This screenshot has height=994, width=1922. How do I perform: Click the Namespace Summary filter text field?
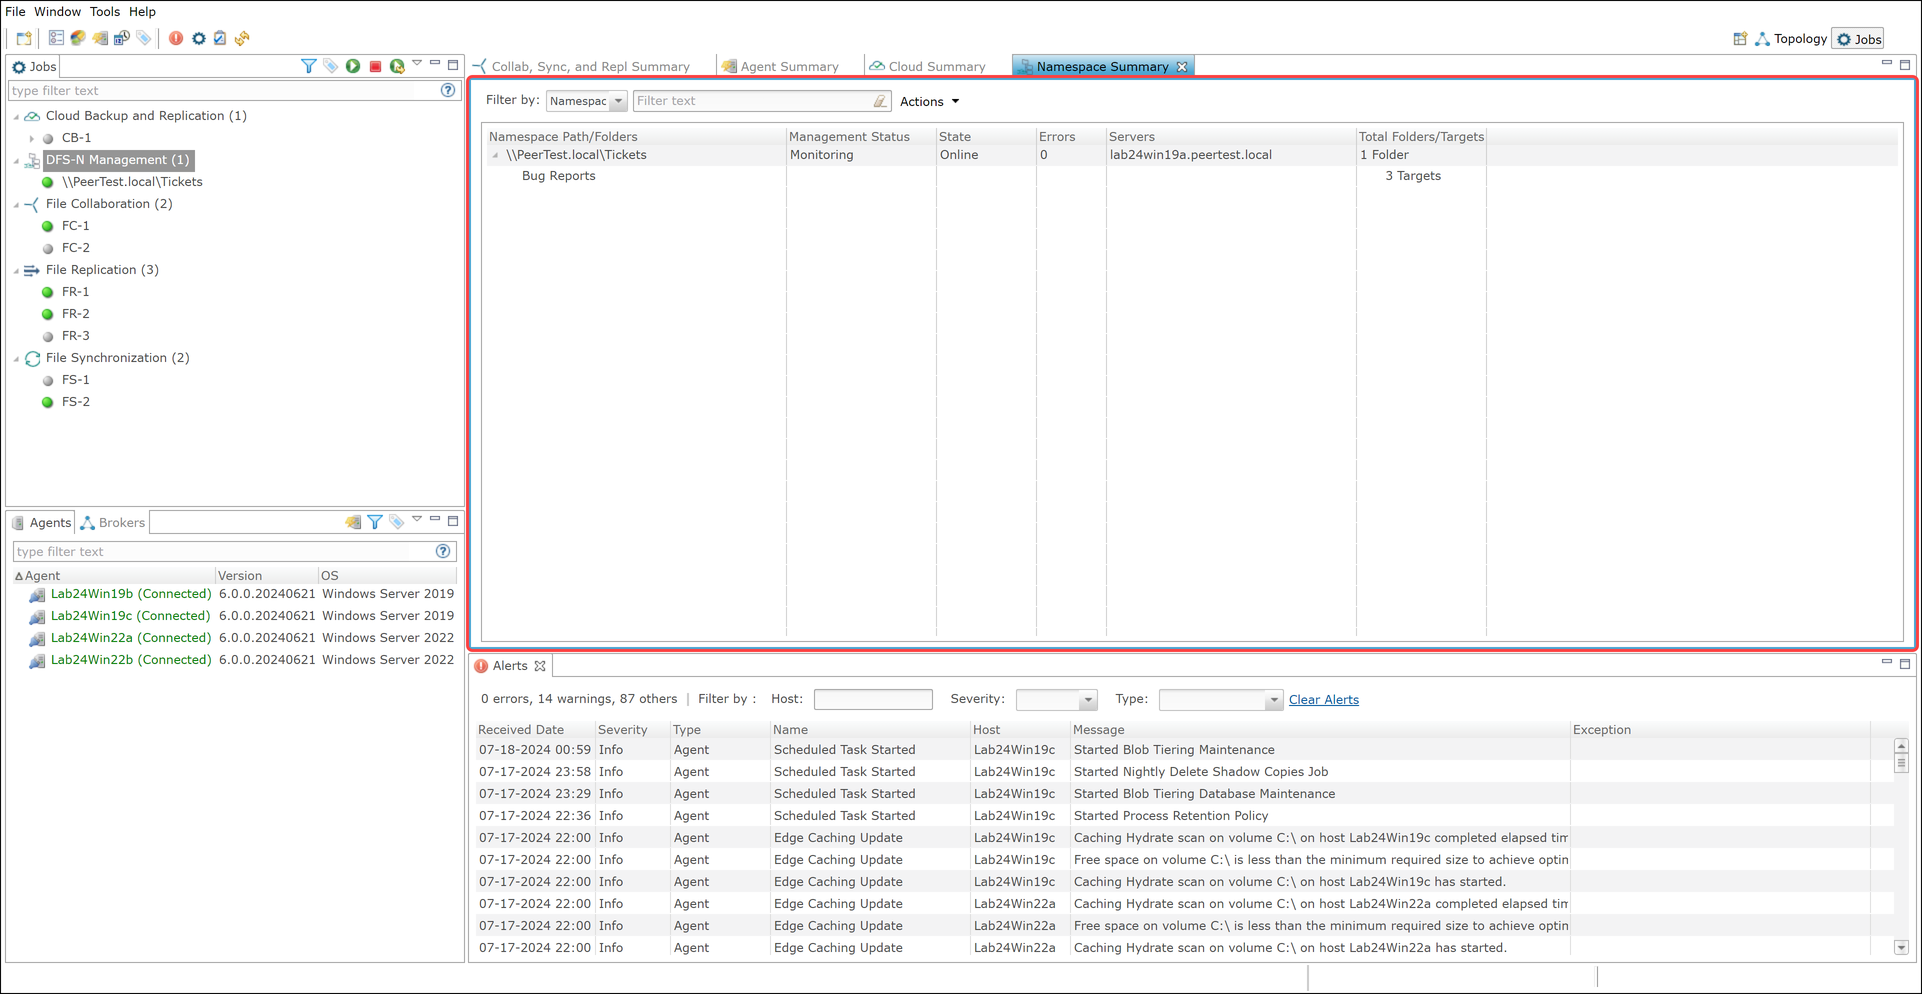752,101
